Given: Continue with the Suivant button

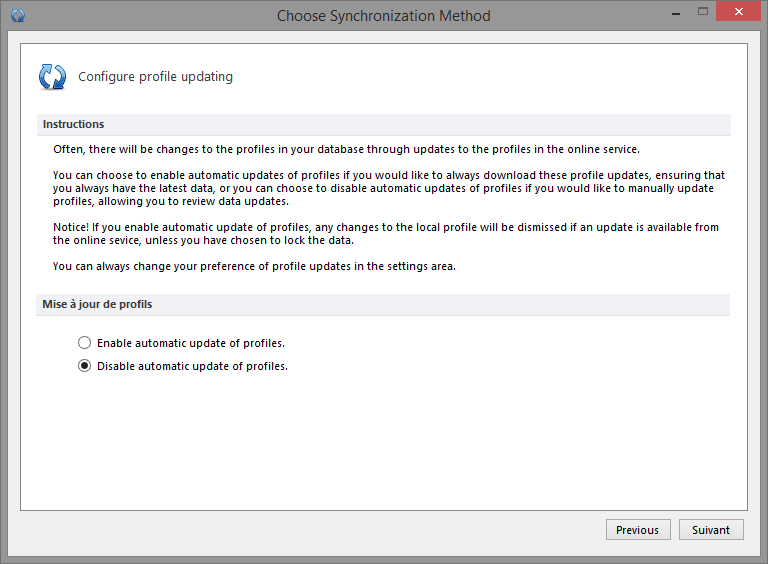Looking at the screenshot, I should (x=711, y=530).
